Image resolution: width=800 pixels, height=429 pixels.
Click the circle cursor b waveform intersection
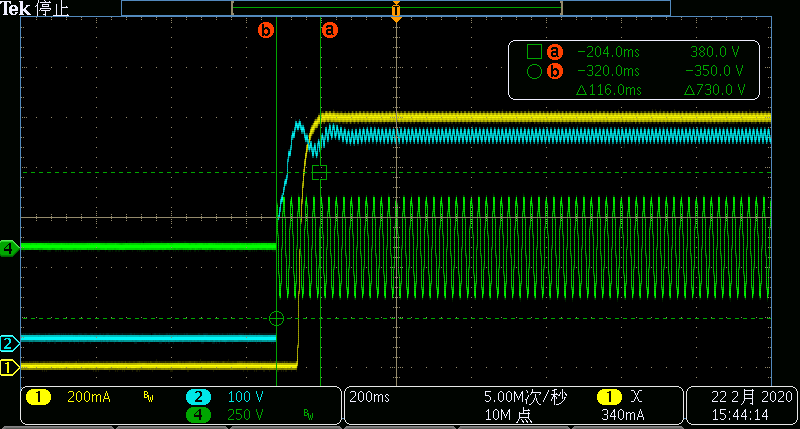pyautogui.click(x=276, y=318)
